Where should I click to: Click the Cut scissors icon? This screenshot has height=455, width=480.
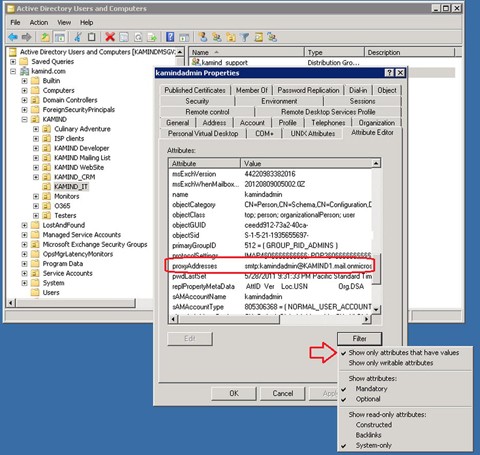78,37
